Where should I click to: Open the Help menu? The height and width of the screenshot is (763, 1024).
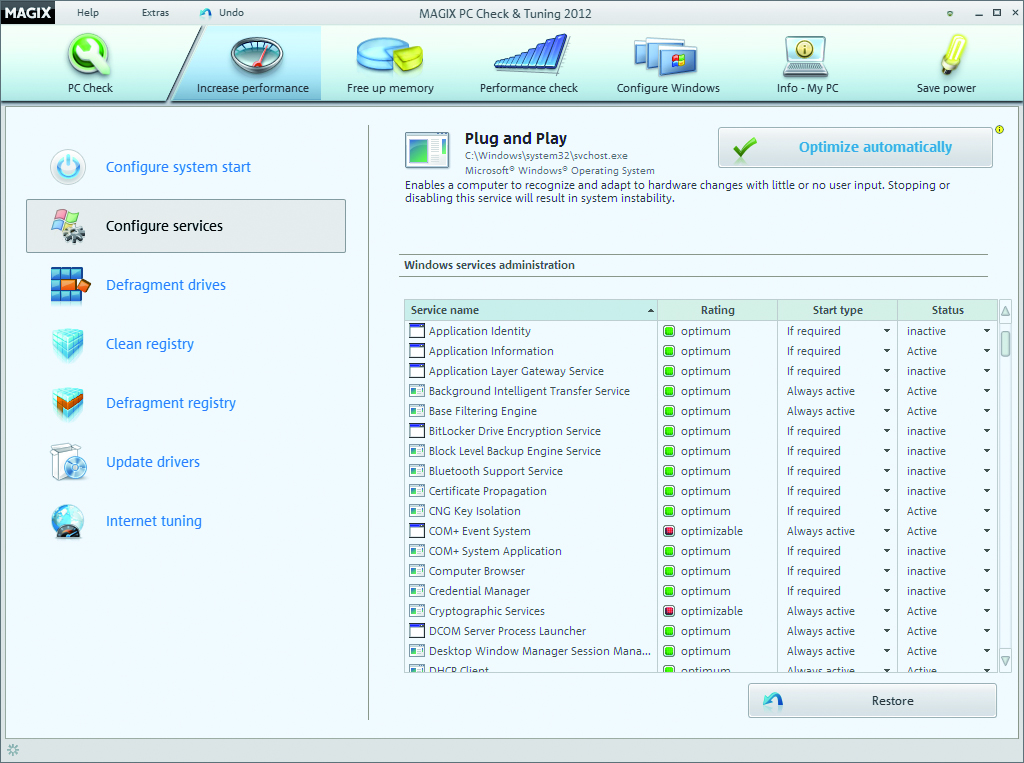[x=88, y=12]
